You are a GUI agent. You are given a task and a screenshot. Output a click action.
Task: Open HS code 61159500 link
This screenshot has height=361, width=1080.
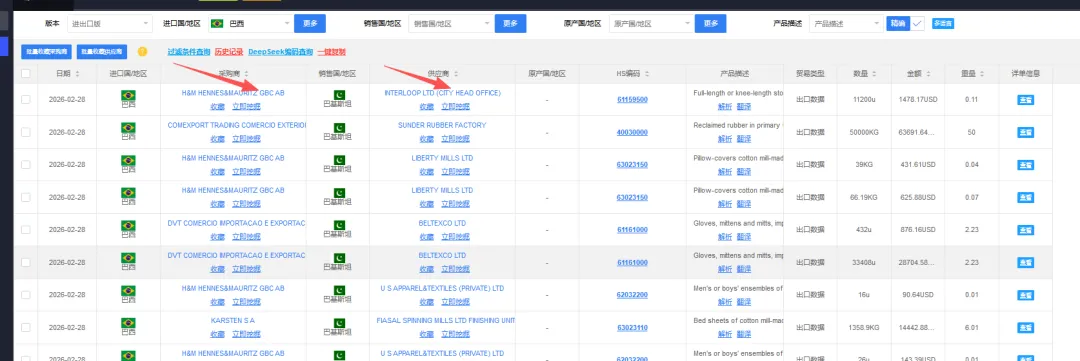pos(632,99)
